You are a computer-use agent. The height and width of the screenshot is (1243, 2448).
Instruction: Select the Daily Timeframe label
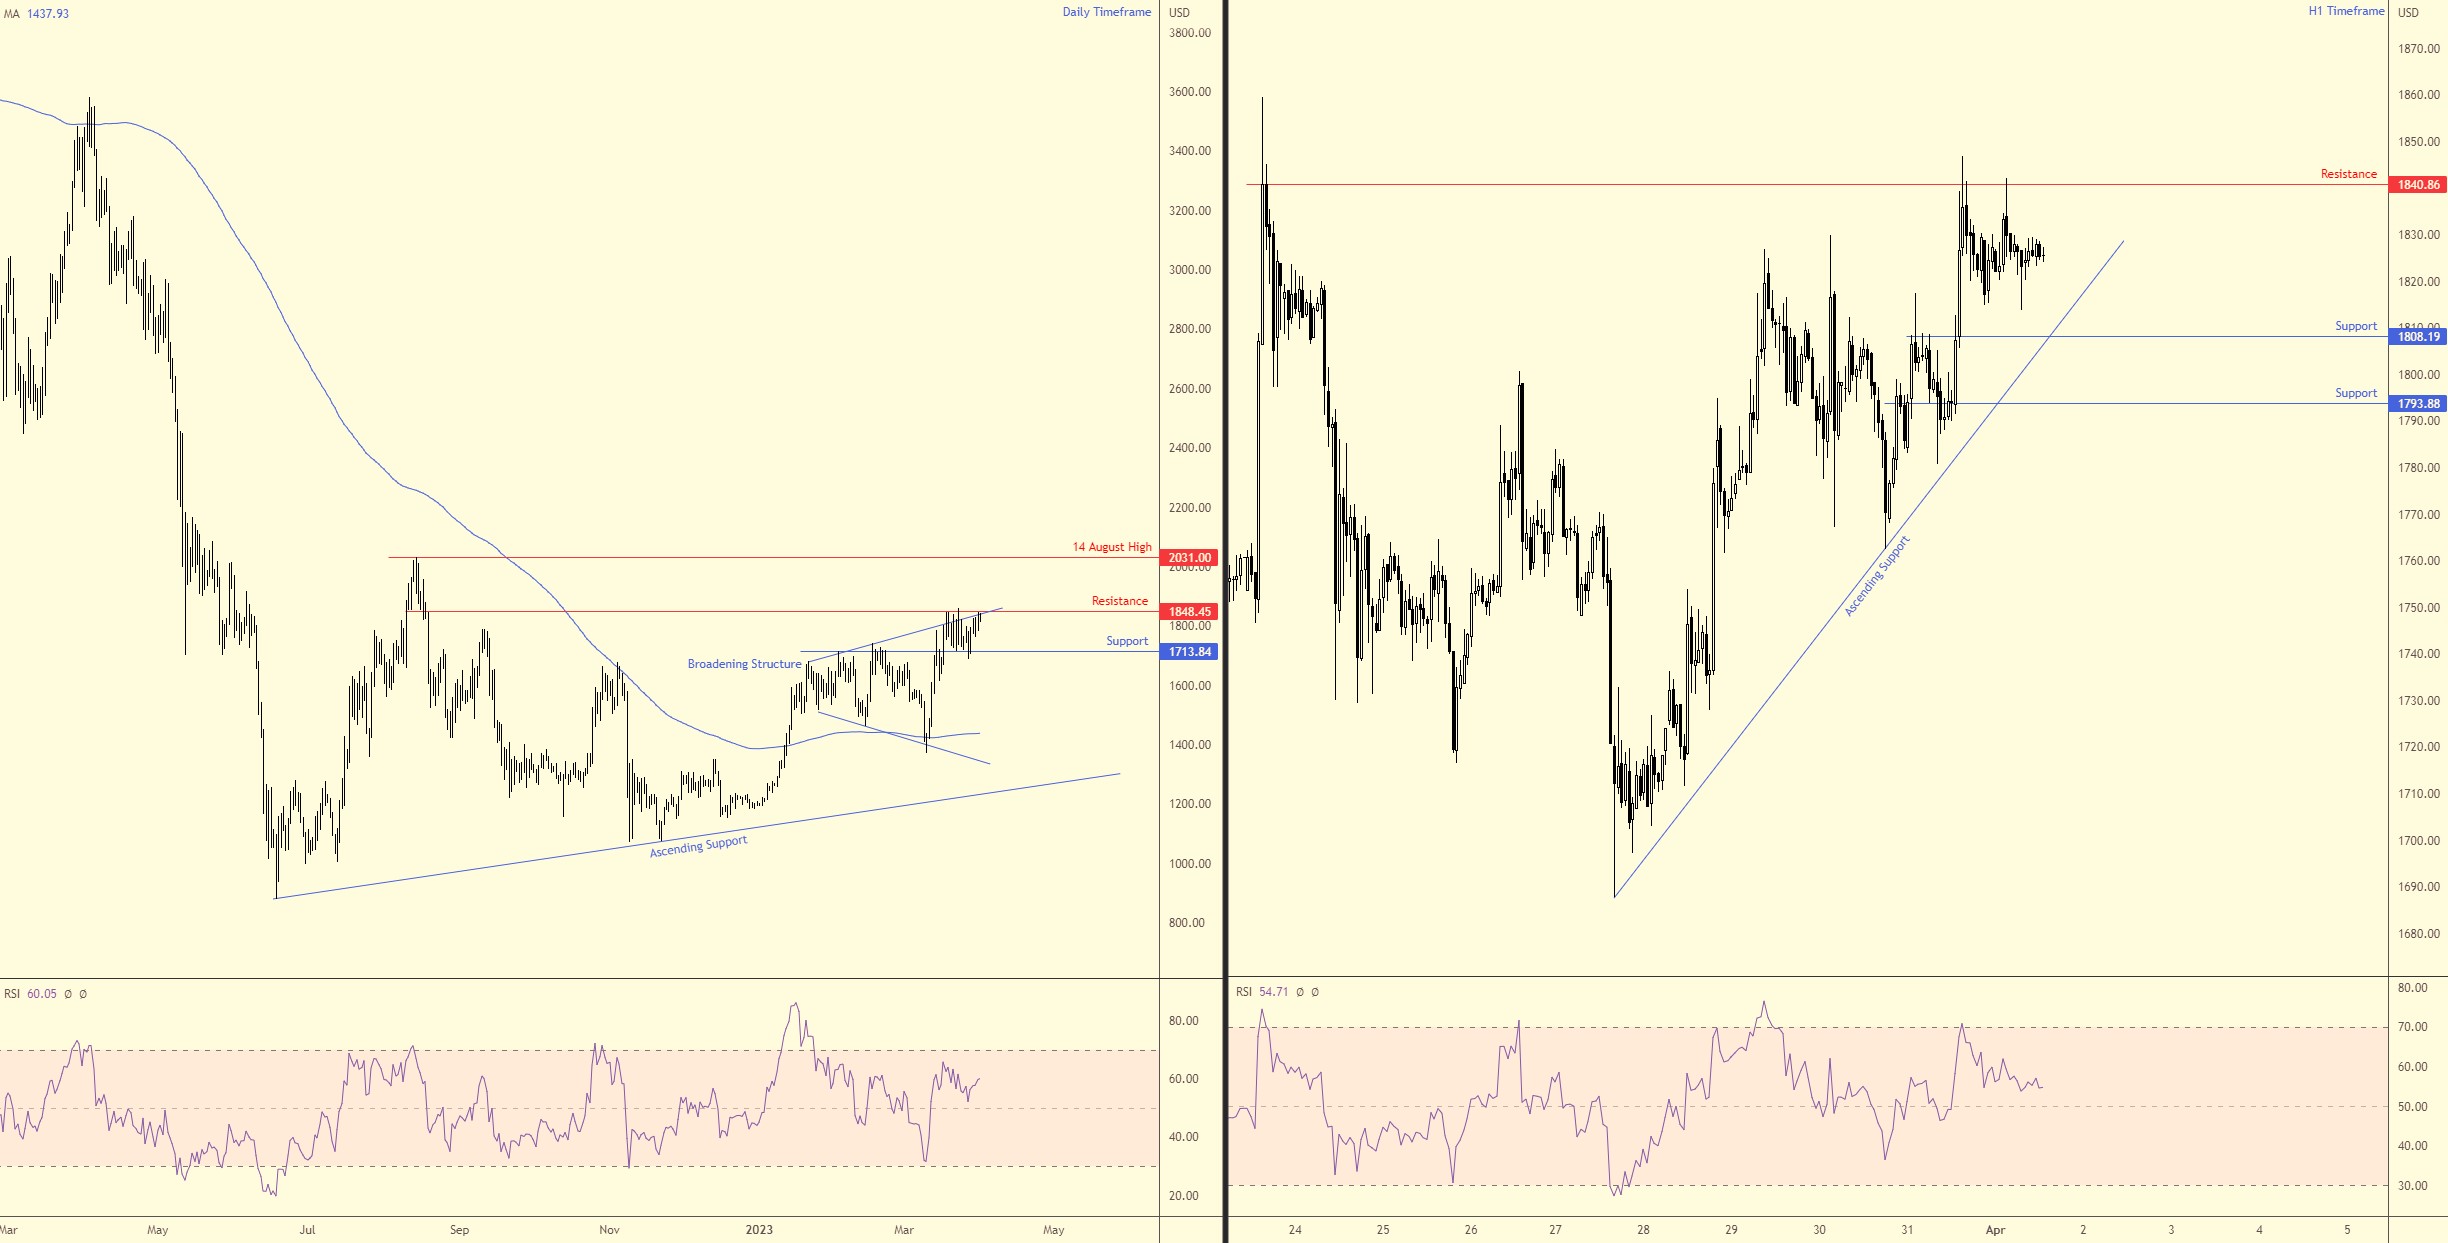click(1106, 12)
